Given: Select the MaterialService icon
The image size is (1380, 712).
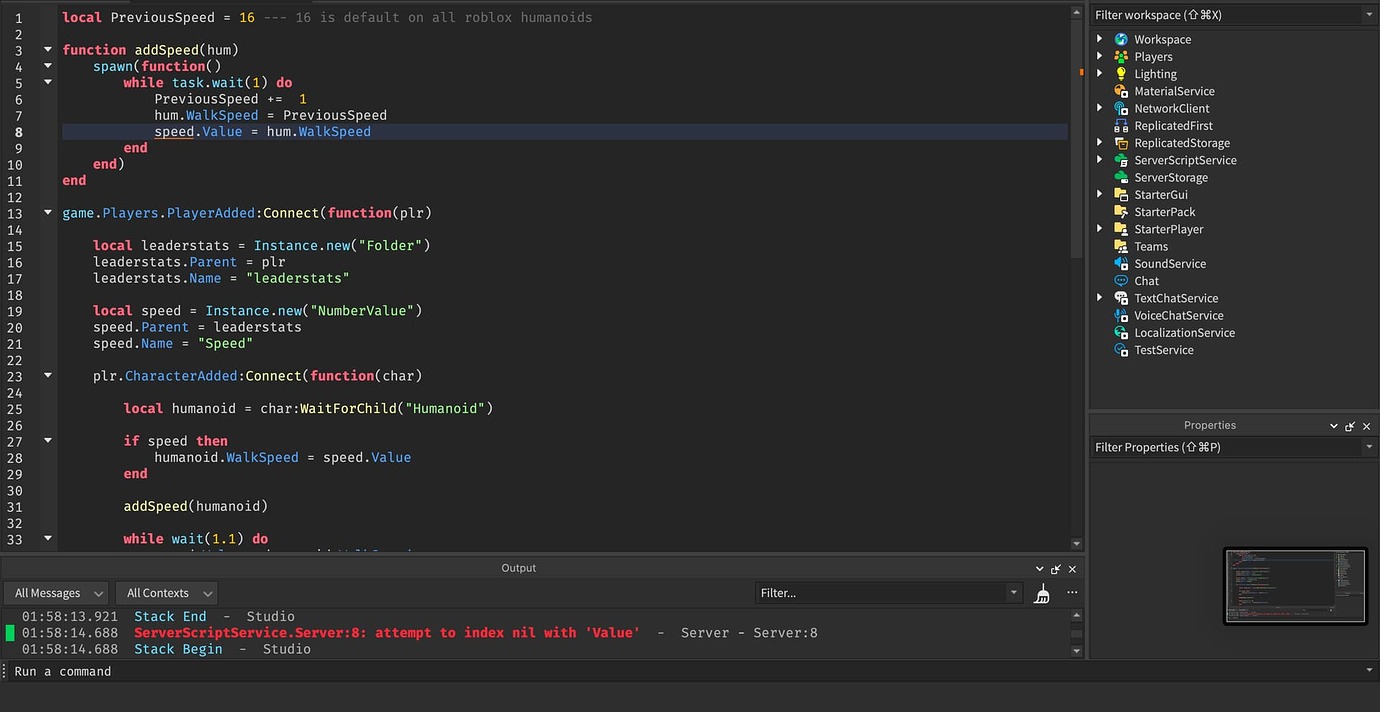Looking at the screenshot, I should coord(1121,91).
